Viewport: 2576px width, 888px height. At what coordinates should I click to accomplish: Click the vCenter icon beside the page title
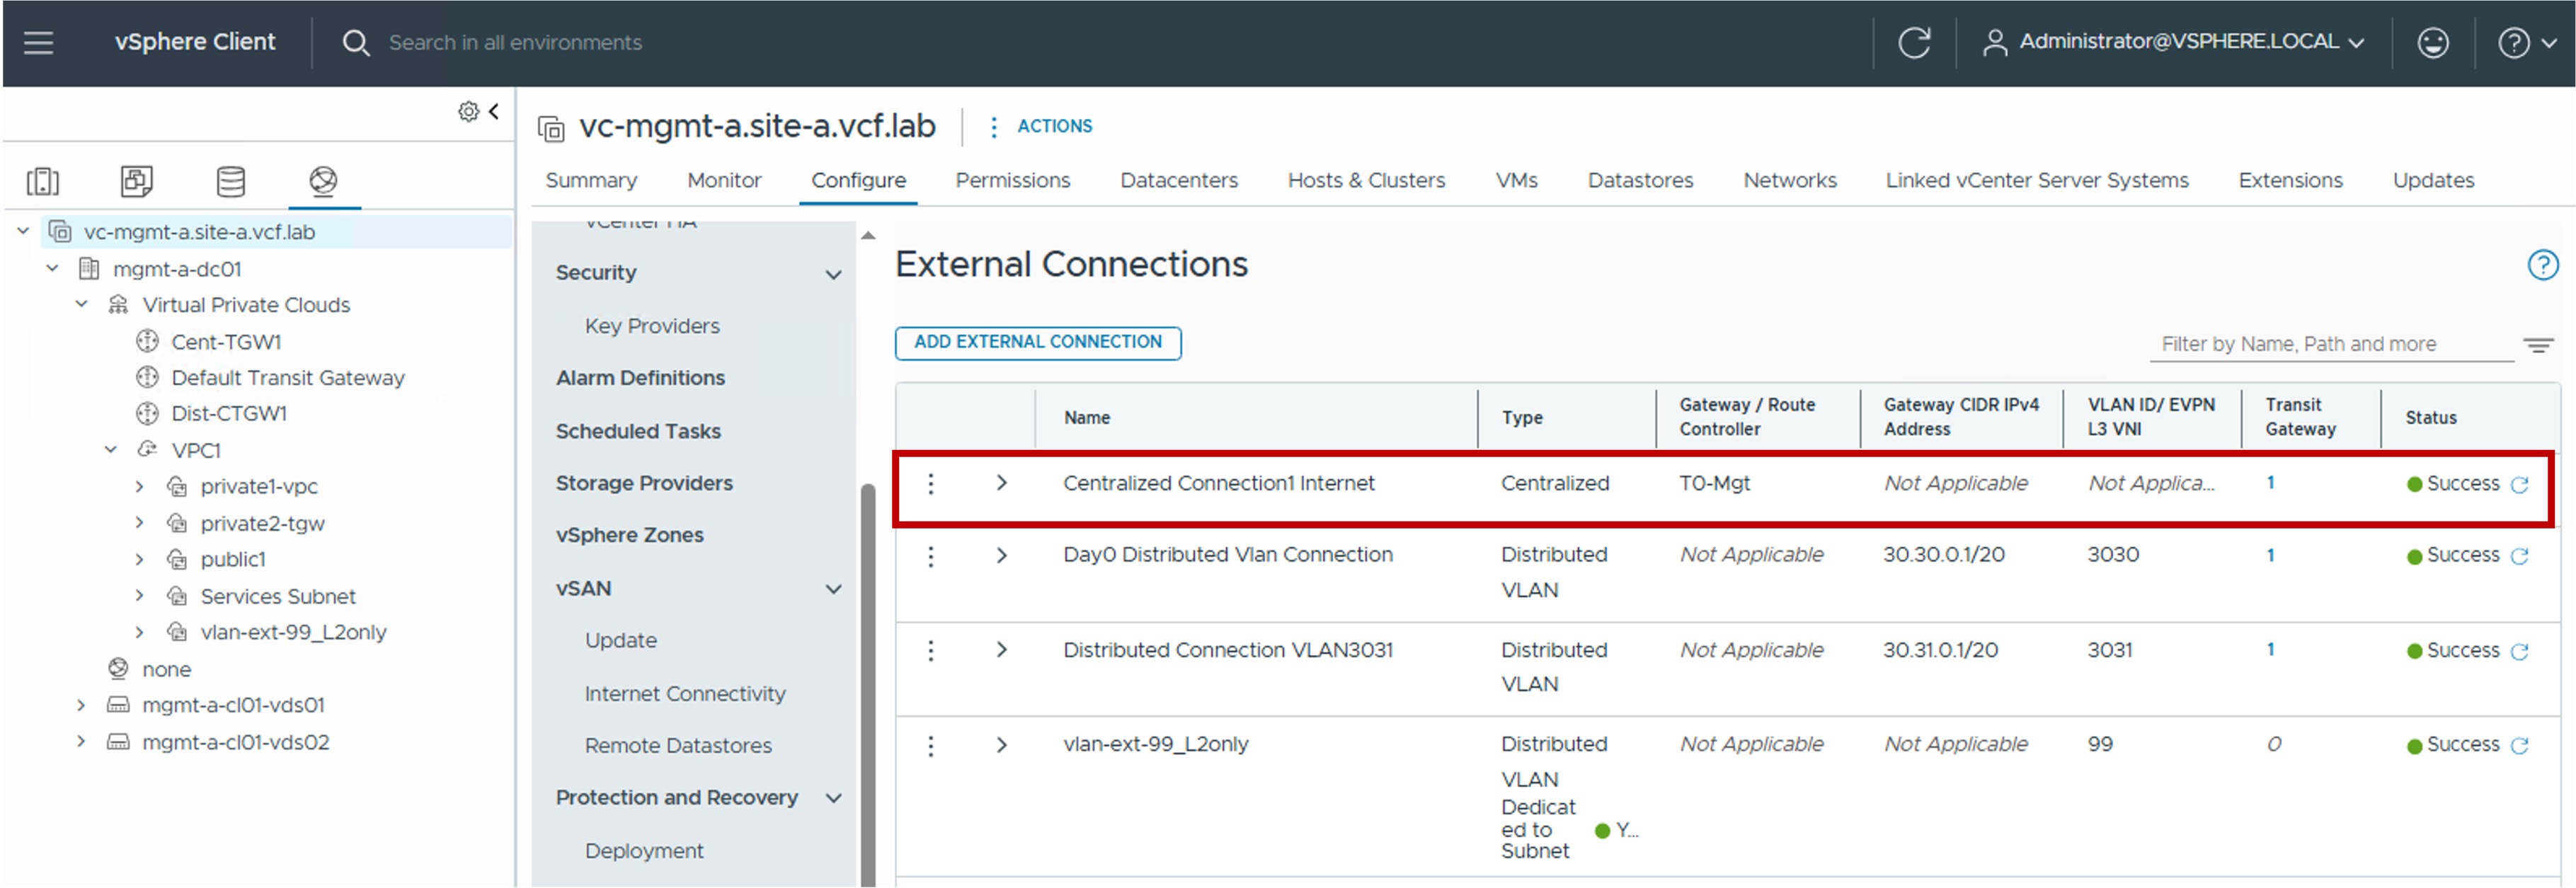(x=551, y=128)
